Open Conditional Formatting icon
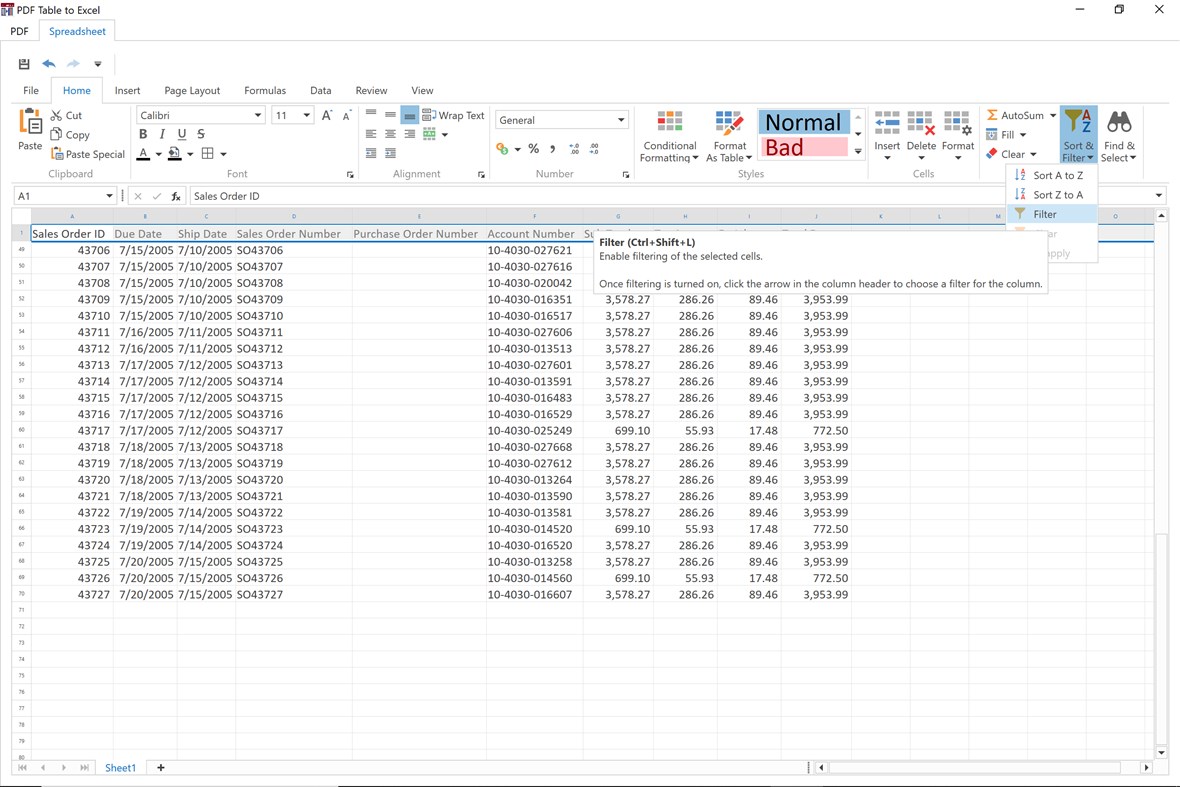This screenshot has width=1180, height=787. [669, 124]
